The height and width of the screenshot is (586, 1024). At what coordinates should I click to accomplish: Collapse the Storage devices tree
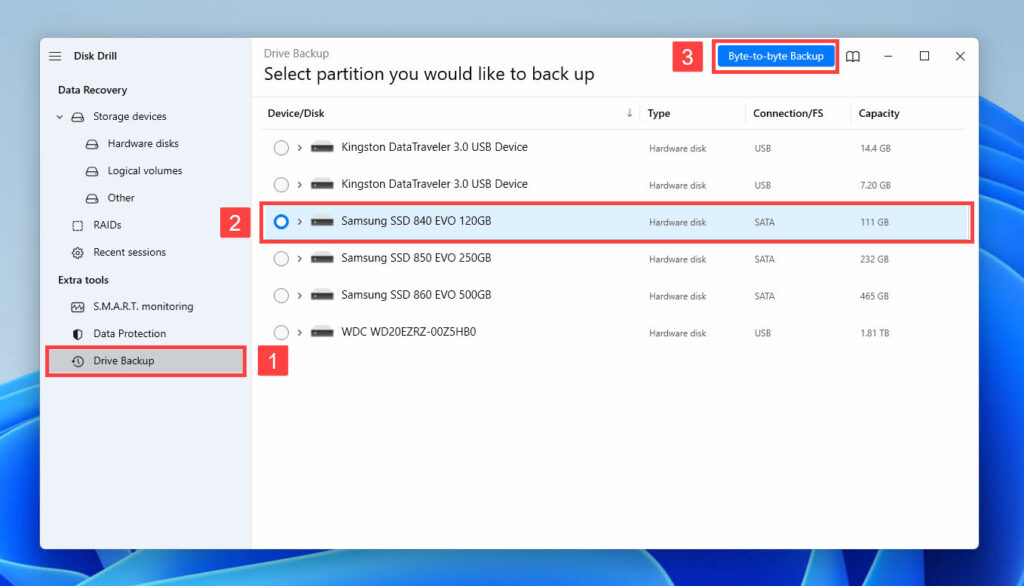coord(59,116)
